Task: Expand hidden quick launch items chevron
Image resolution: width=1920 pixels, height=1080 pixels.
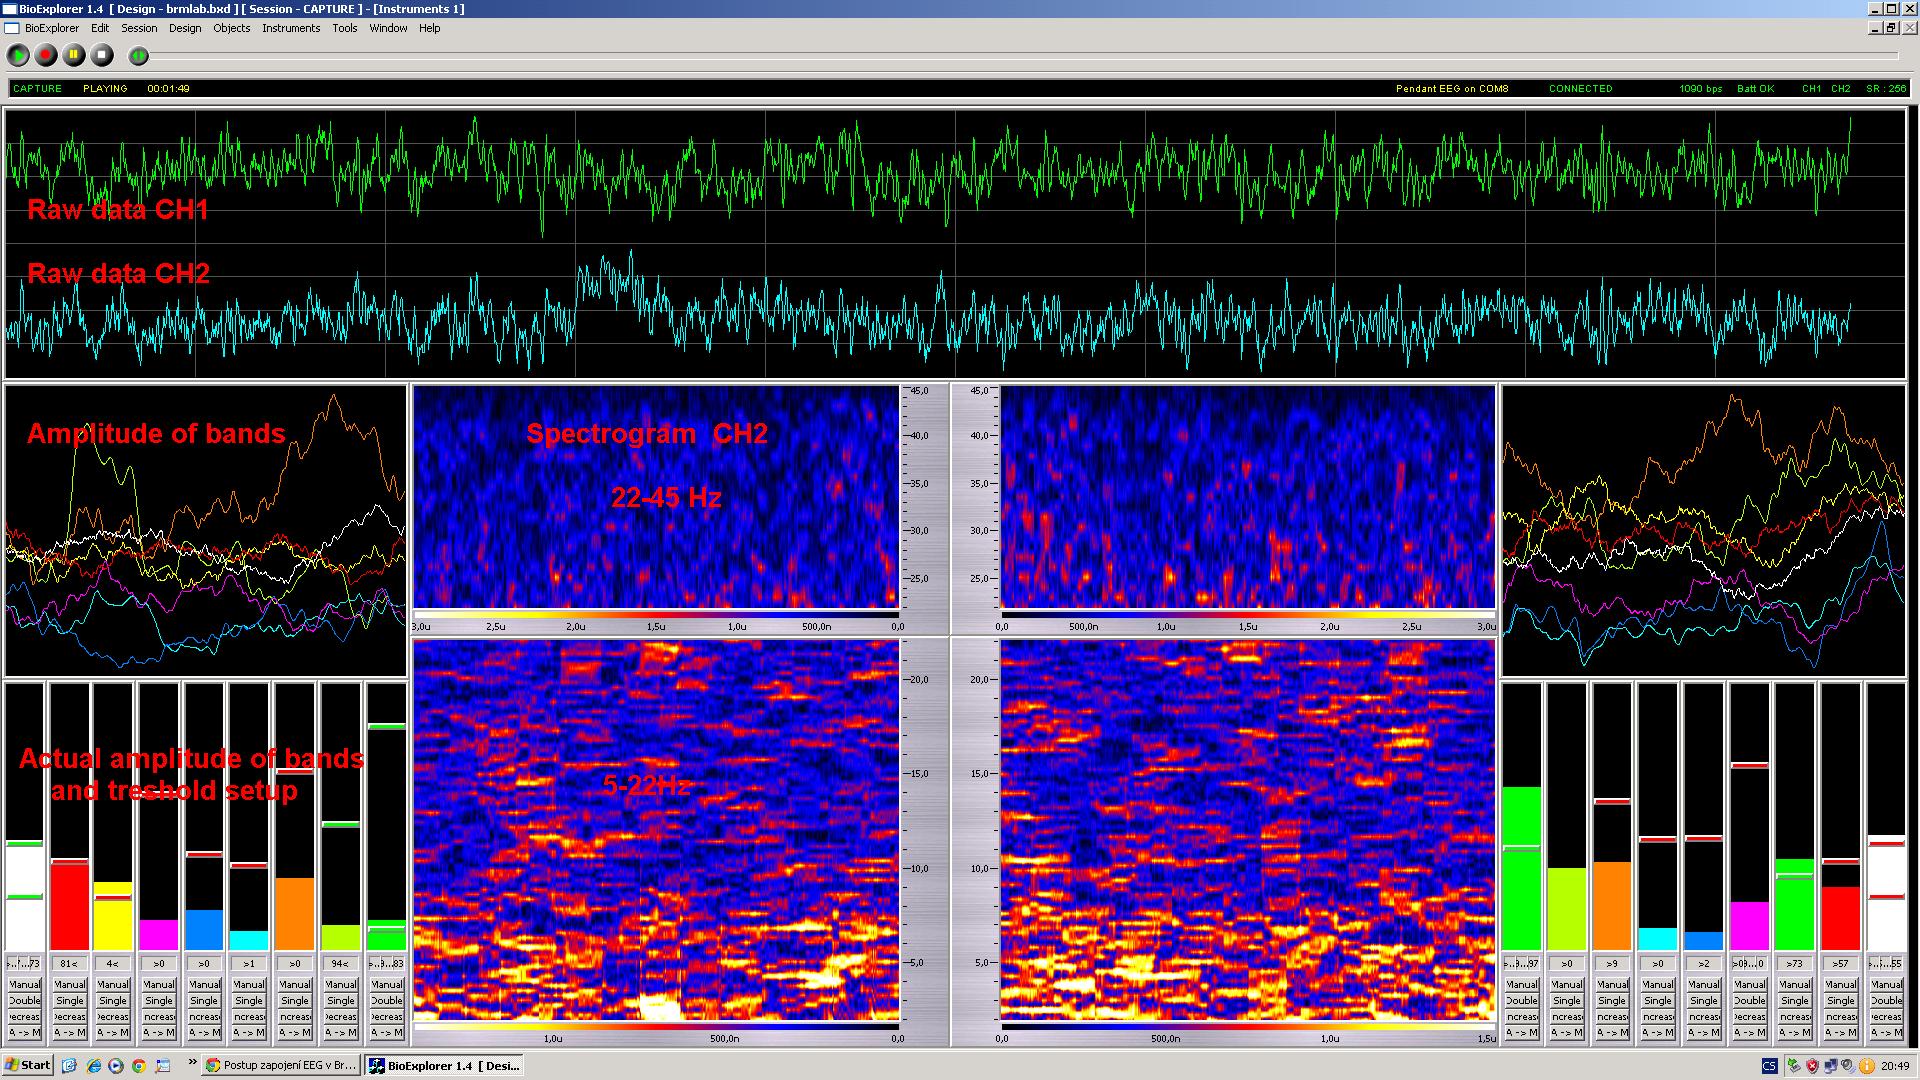Action: (192, 1064)
